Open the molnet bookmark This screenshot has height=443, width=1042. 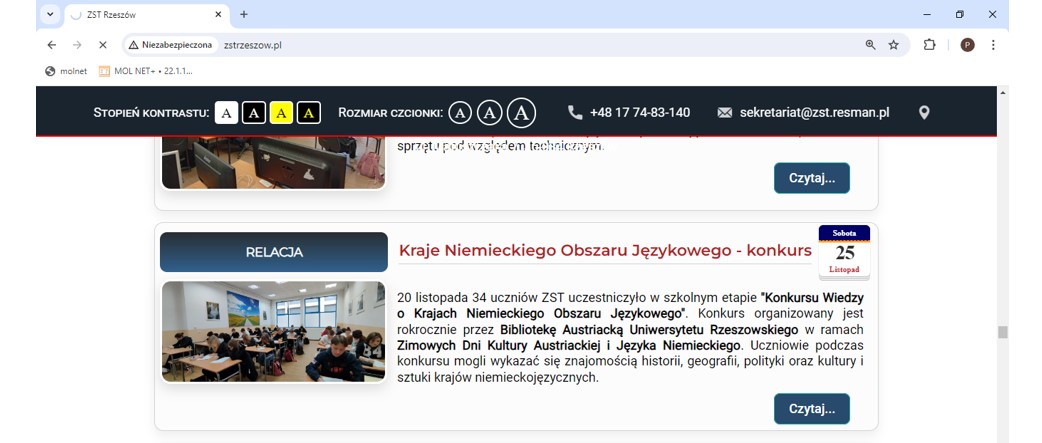(66, 71)
